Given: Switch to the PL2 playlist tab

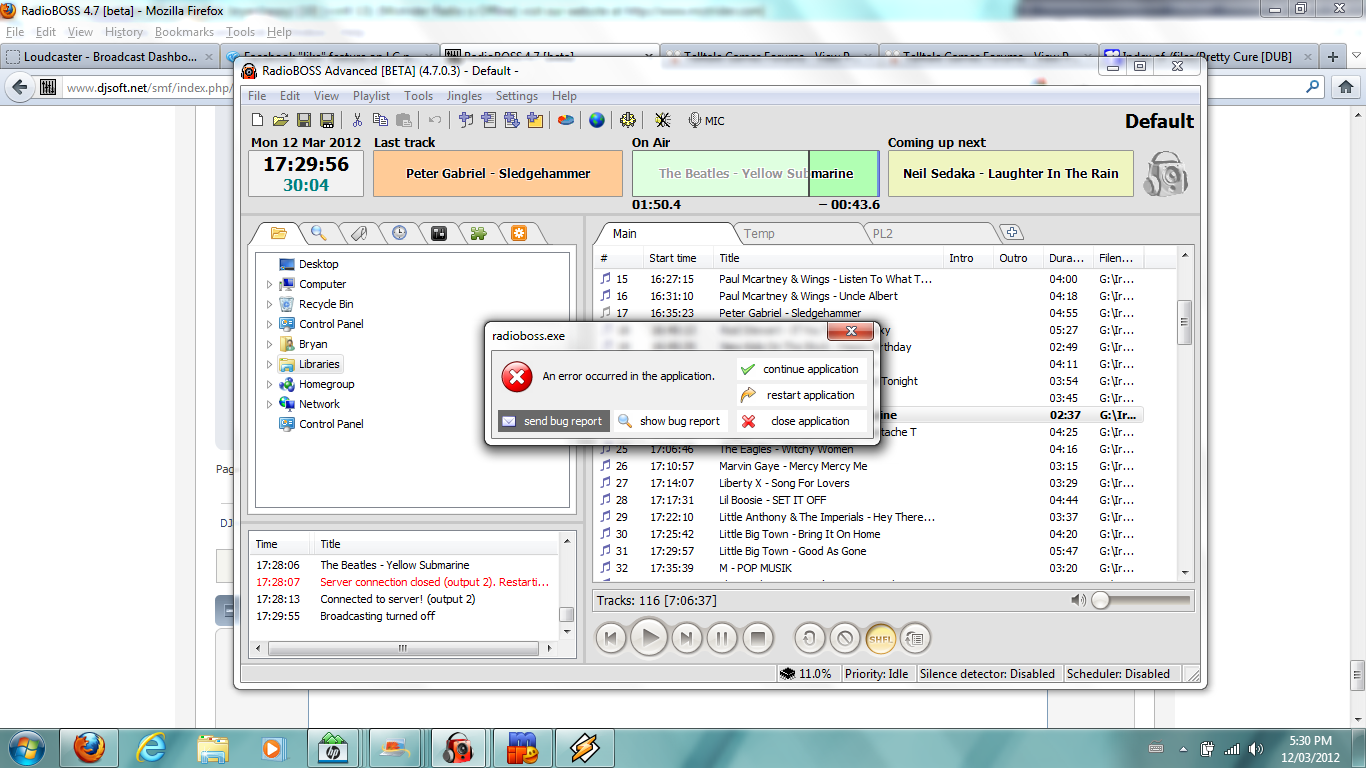Looking at the screenshot, I should point(882,233).
